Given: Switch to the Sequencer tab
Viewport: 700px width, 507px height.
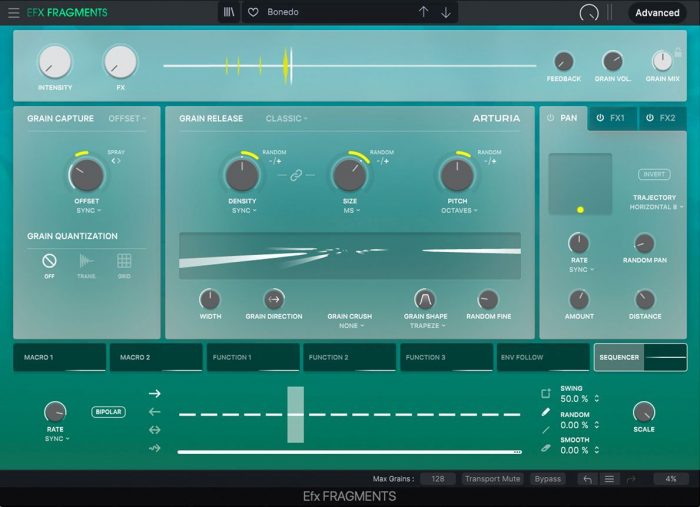Looking at the screenshot, I should pyautogui.click(x=640, y=357).
